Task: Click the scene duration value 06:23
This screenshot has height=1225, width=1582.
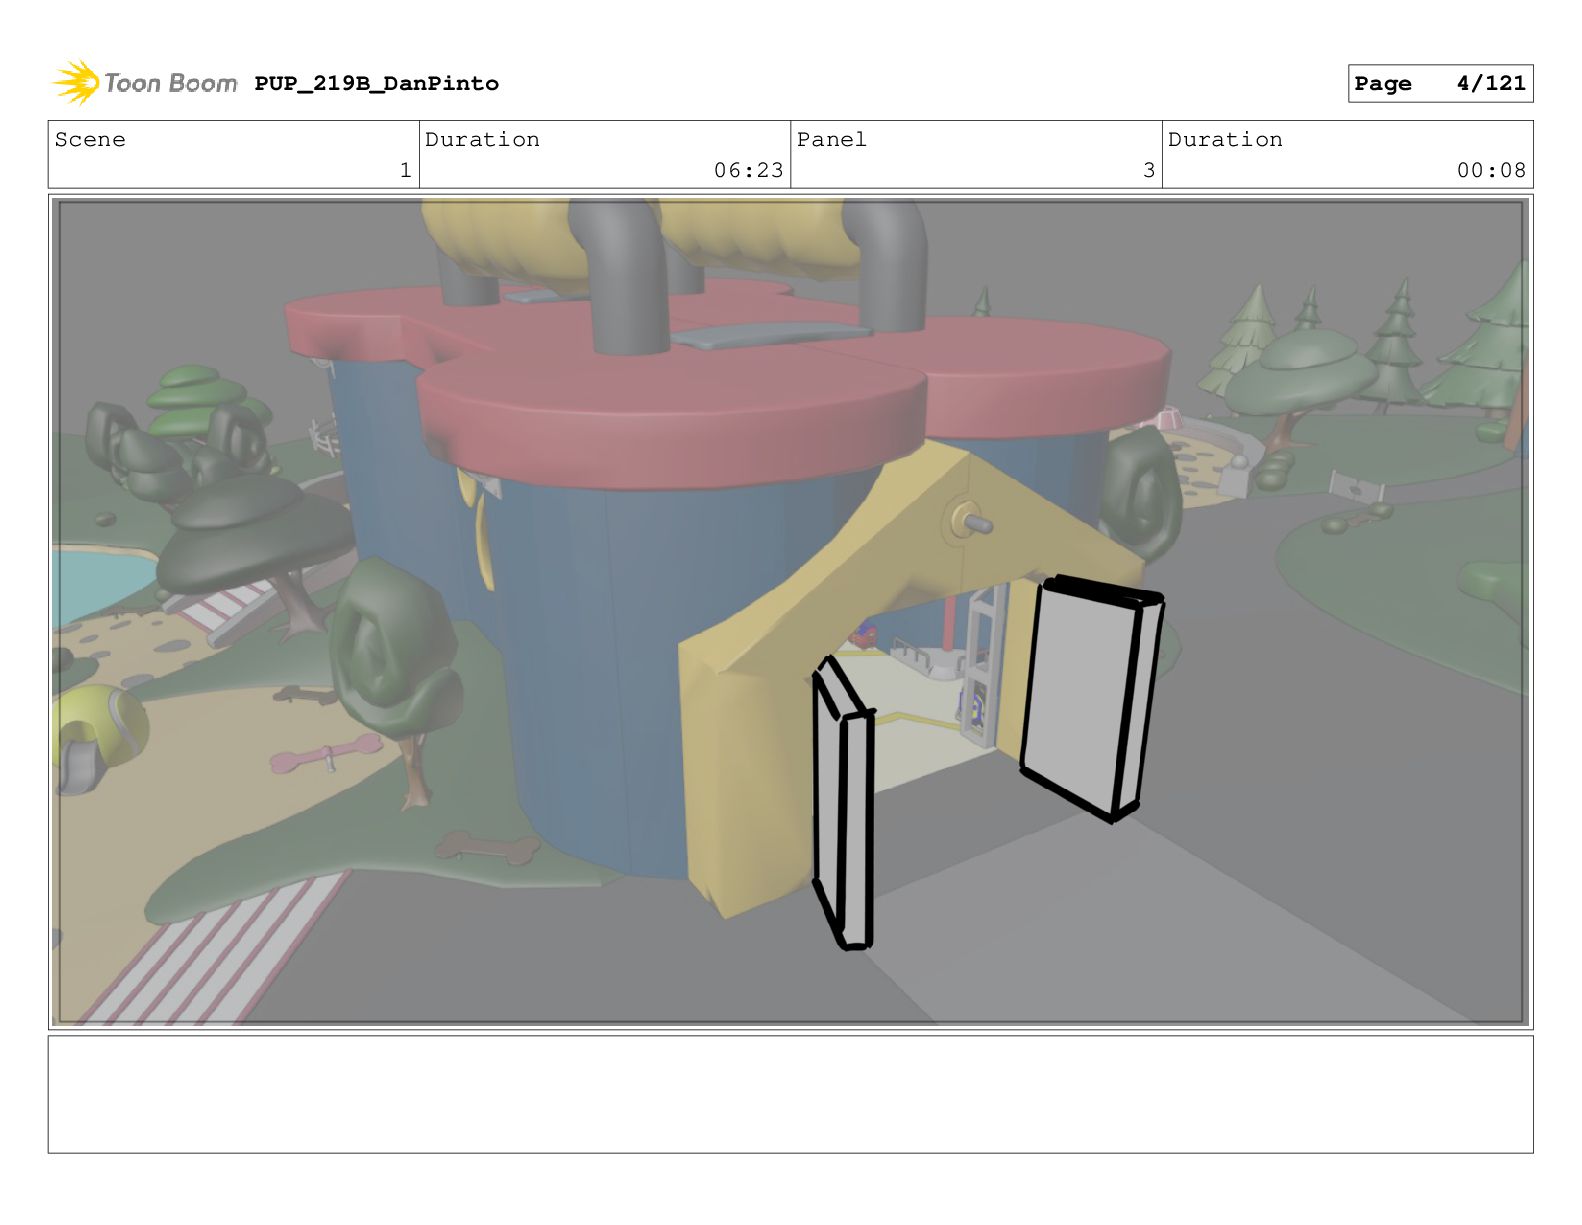Action: 748,171
